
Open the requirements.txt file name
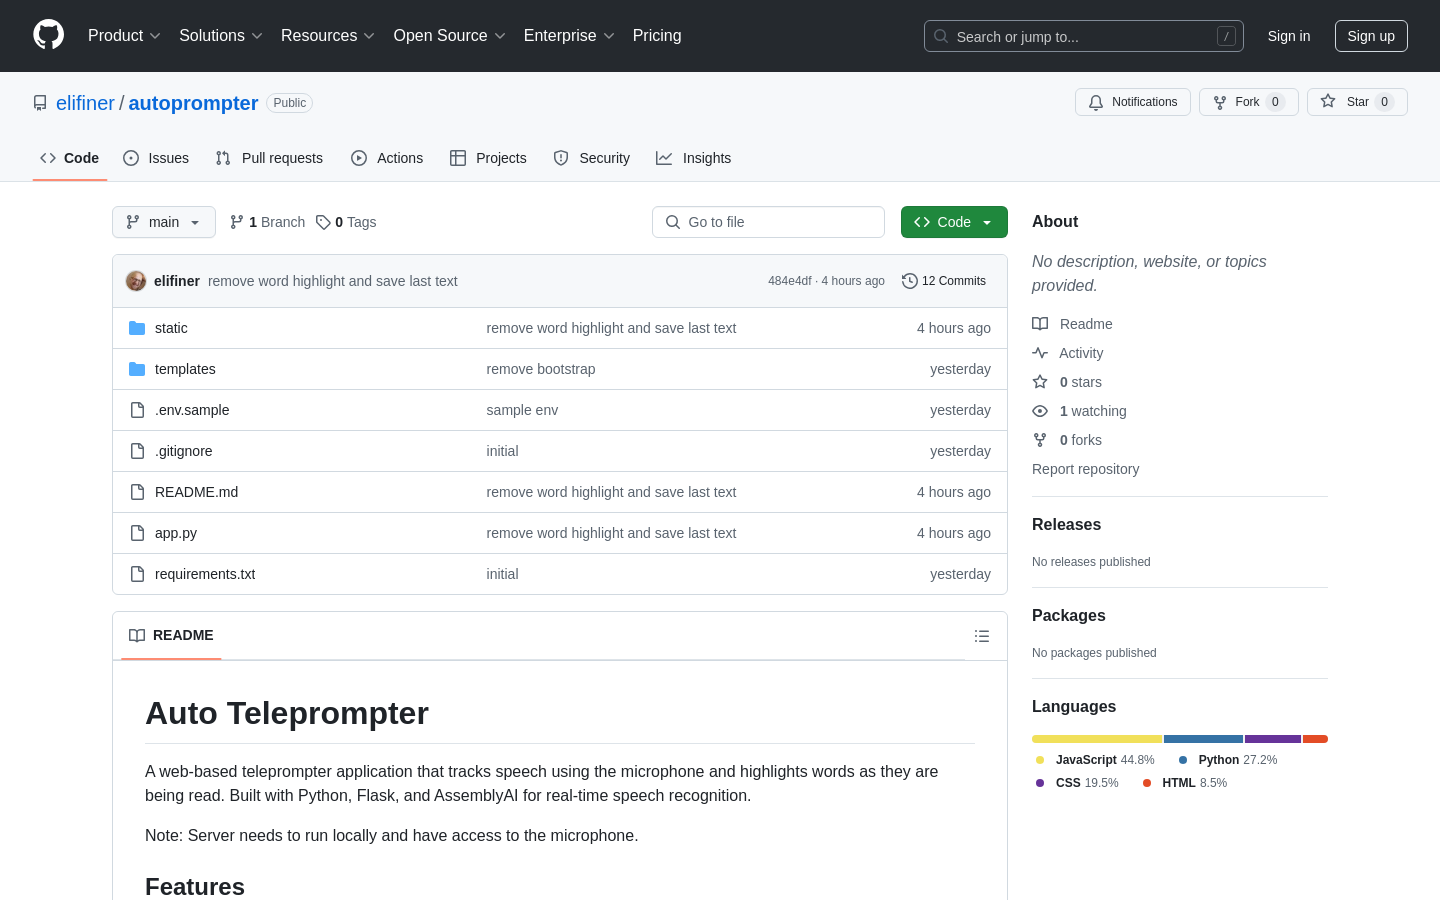pos(205,574)
